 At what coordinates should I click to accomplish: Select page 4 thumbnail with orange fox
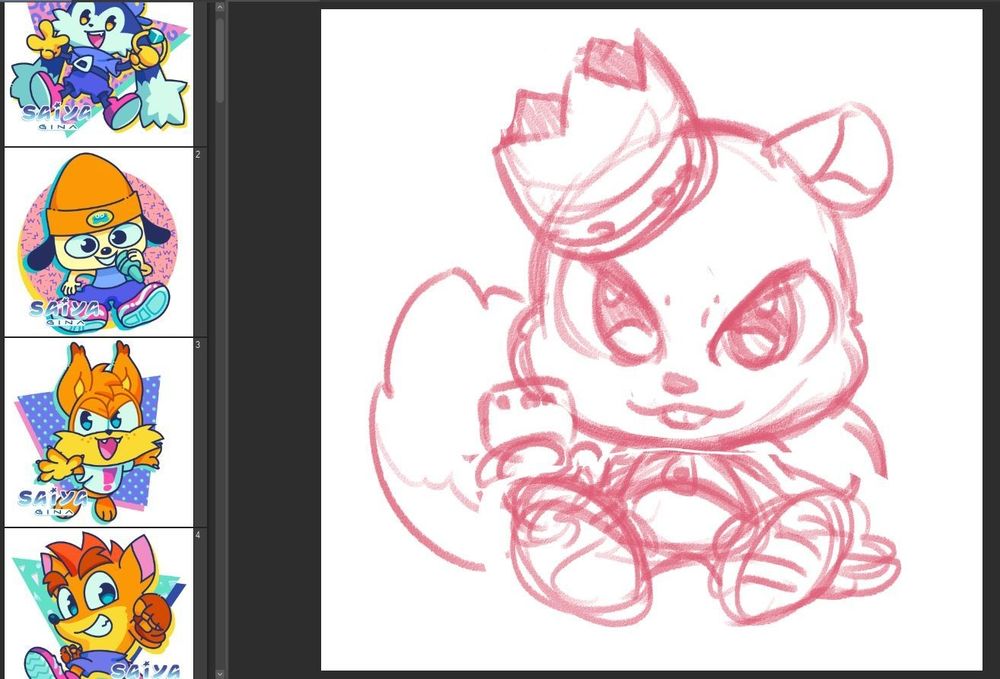click(x=99, y=603)
